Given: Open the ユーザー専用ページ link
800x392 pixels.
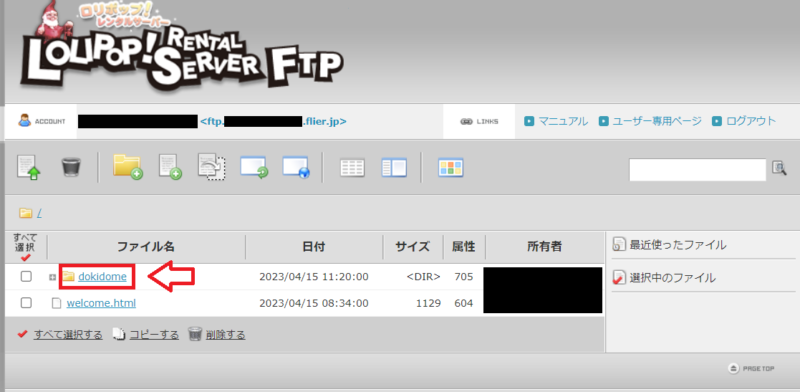Looking at the screenshot, I should pyautogui.click(x=657, y=121).
